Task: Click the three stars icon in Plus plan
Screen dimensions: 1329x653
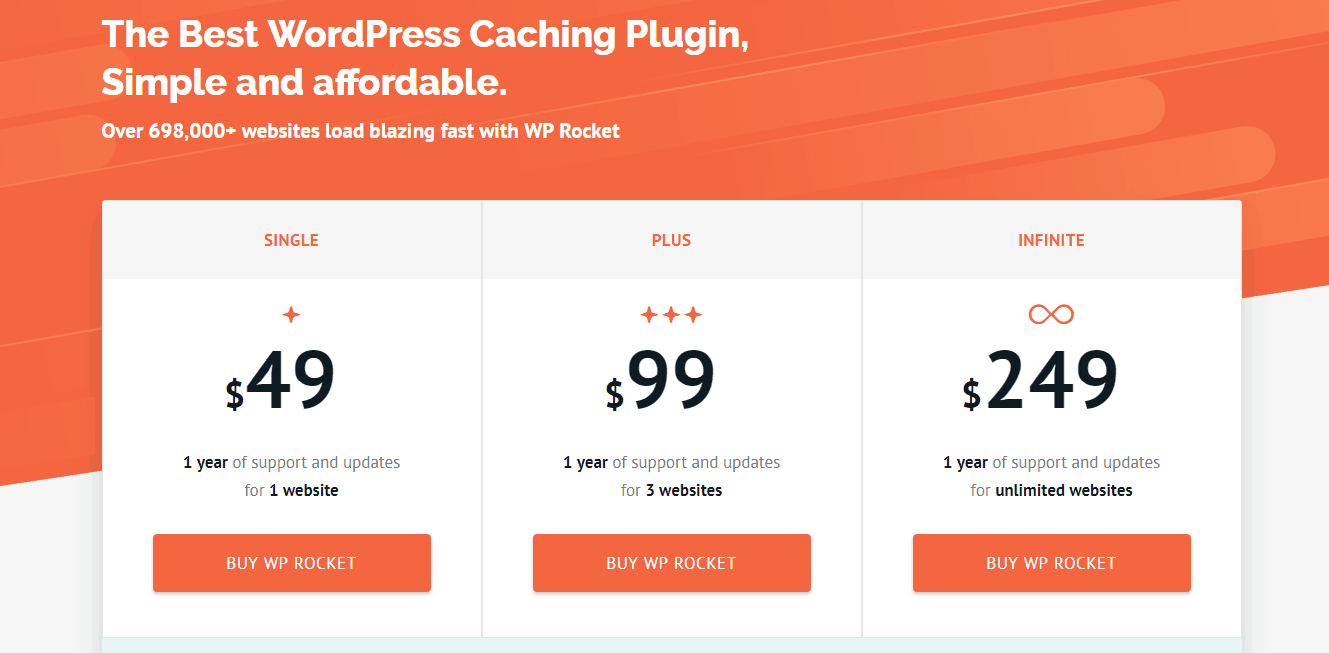Action: 671,315
